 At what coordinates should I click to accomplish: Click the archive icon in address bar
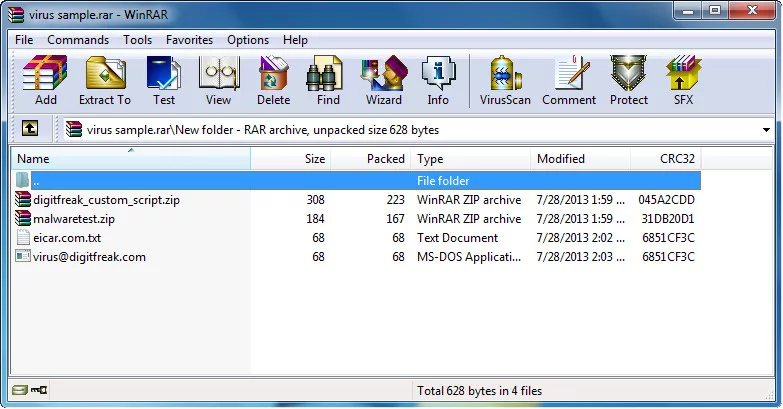[73, 129]
